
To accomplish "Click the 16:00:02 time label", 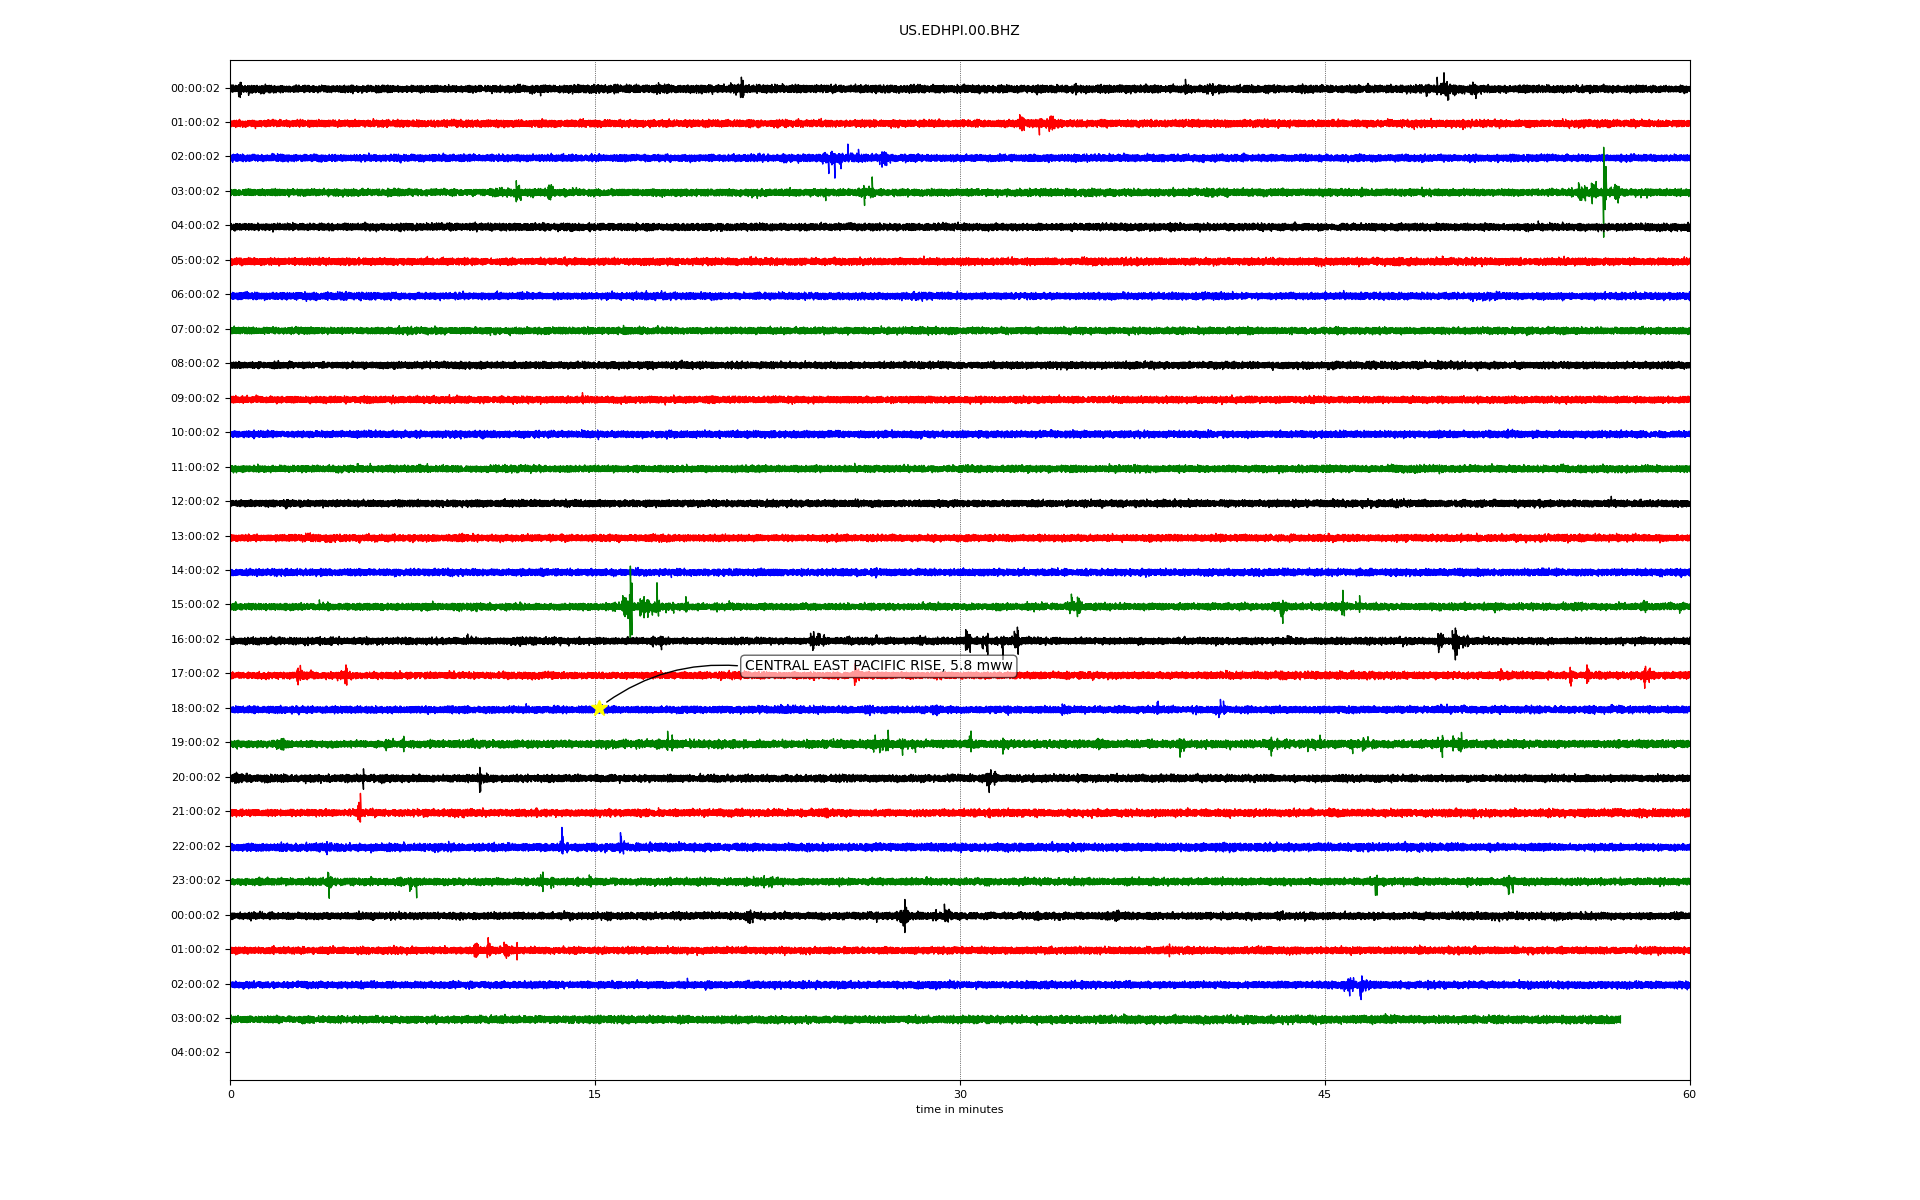I will (195, 640).
